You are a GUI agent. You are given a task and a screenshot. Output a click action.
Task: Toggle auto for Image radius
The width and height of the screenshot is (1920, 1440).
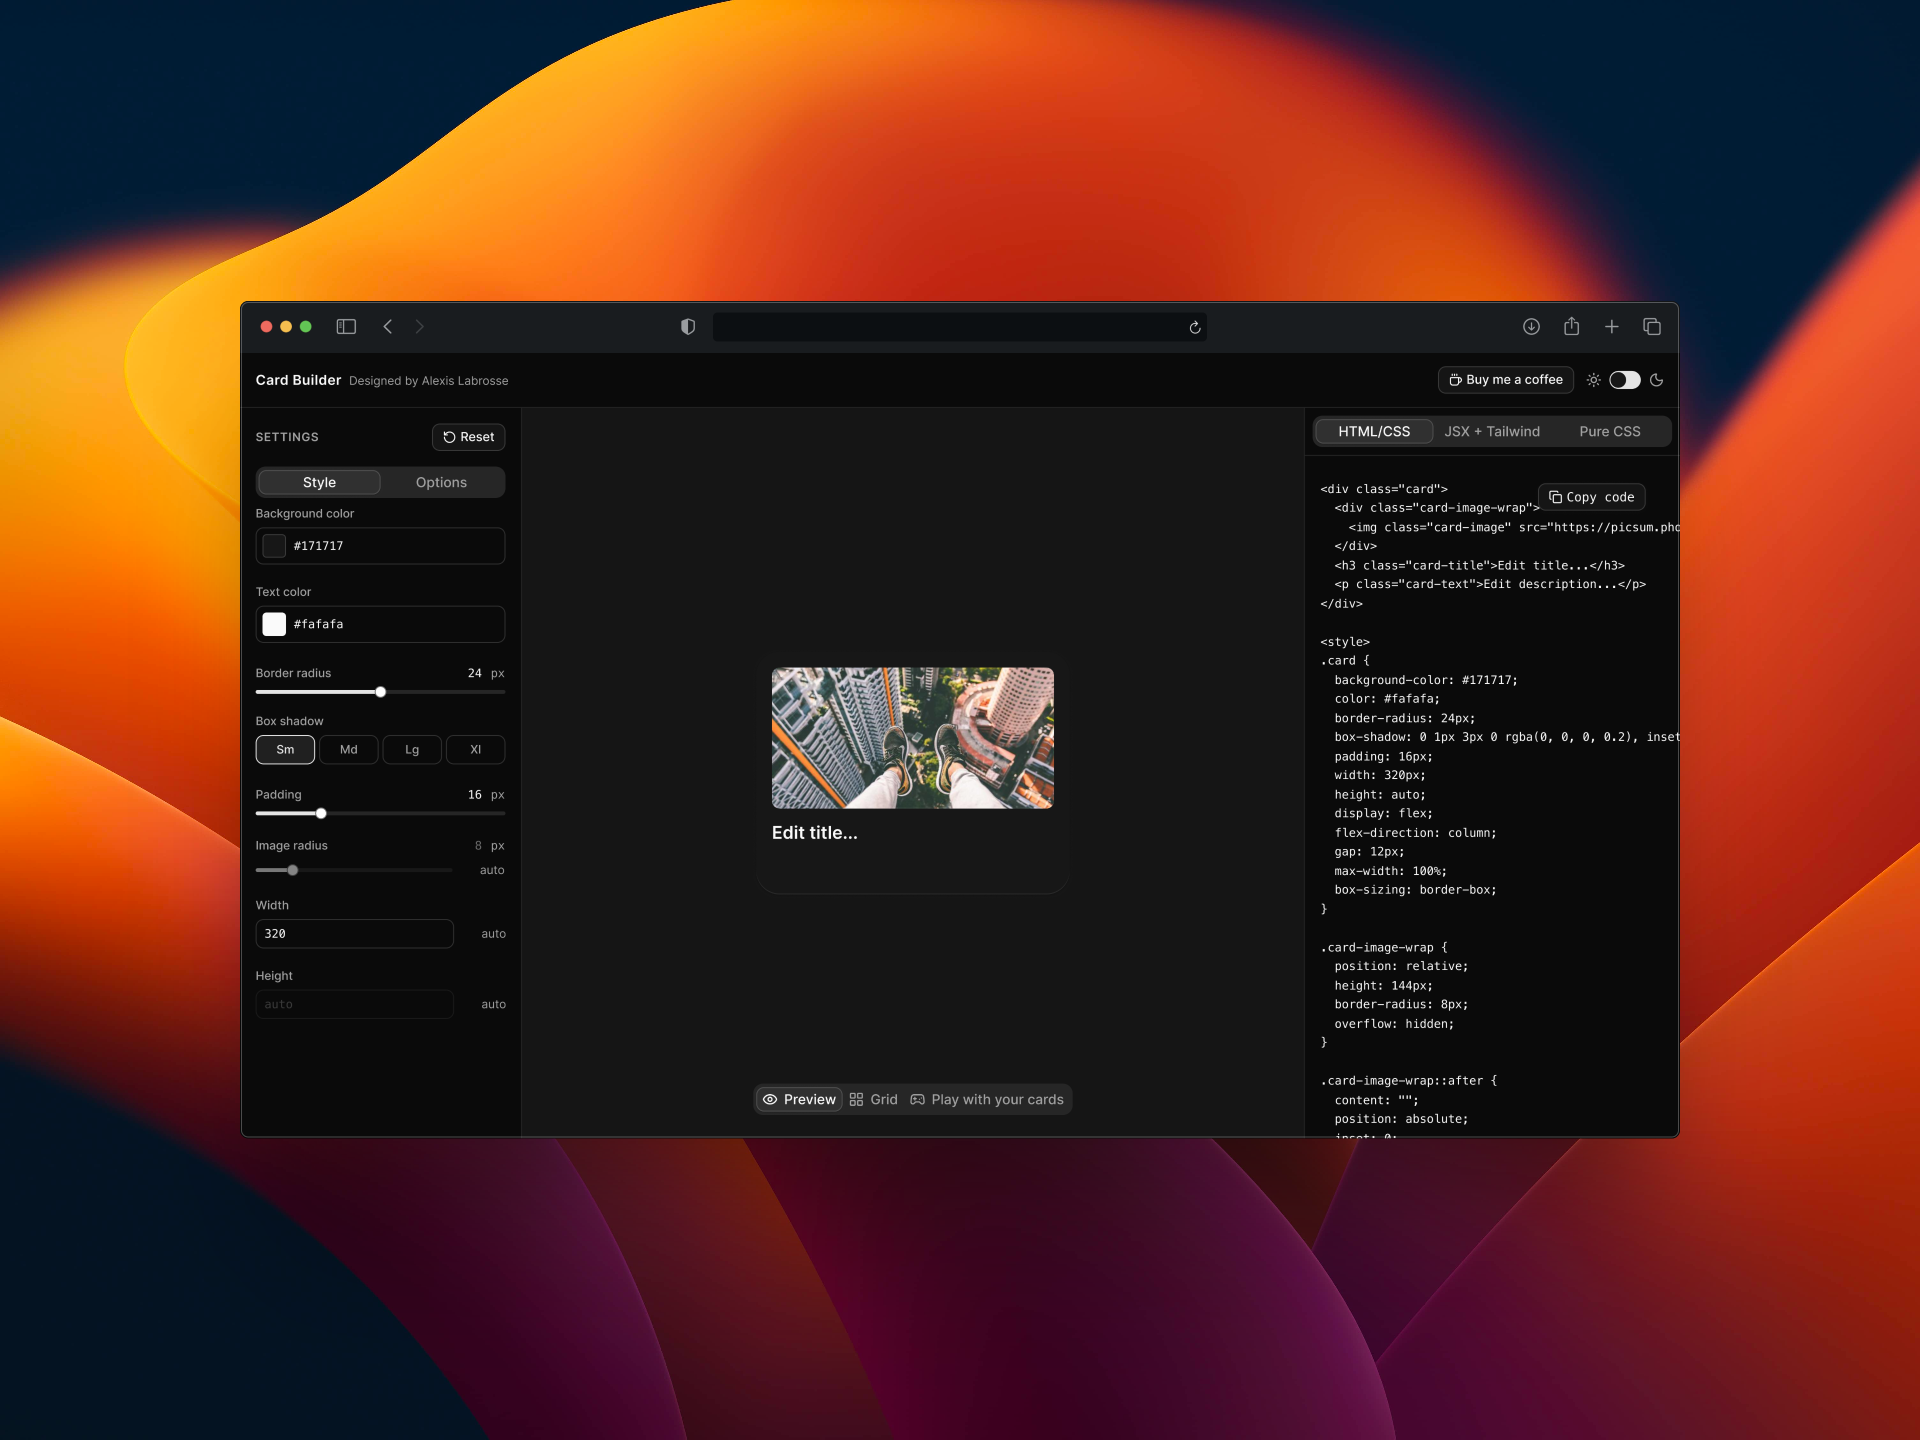coord(492,871)
